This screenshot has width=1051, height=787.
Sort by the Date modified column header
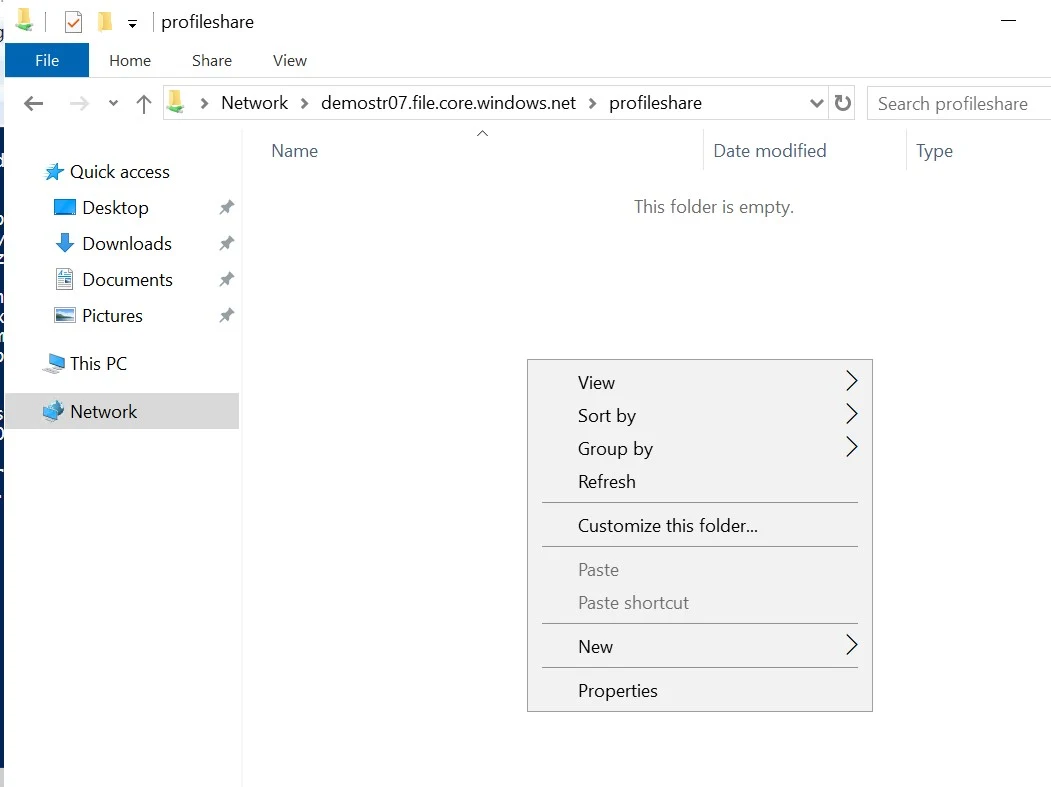[x=769, y=151]
